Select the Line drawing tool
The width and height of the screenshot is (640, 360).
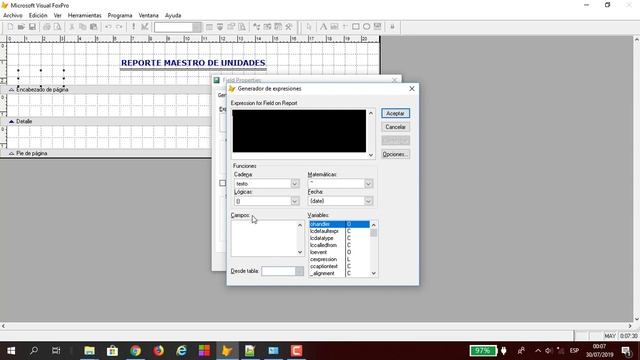point(345,27)
